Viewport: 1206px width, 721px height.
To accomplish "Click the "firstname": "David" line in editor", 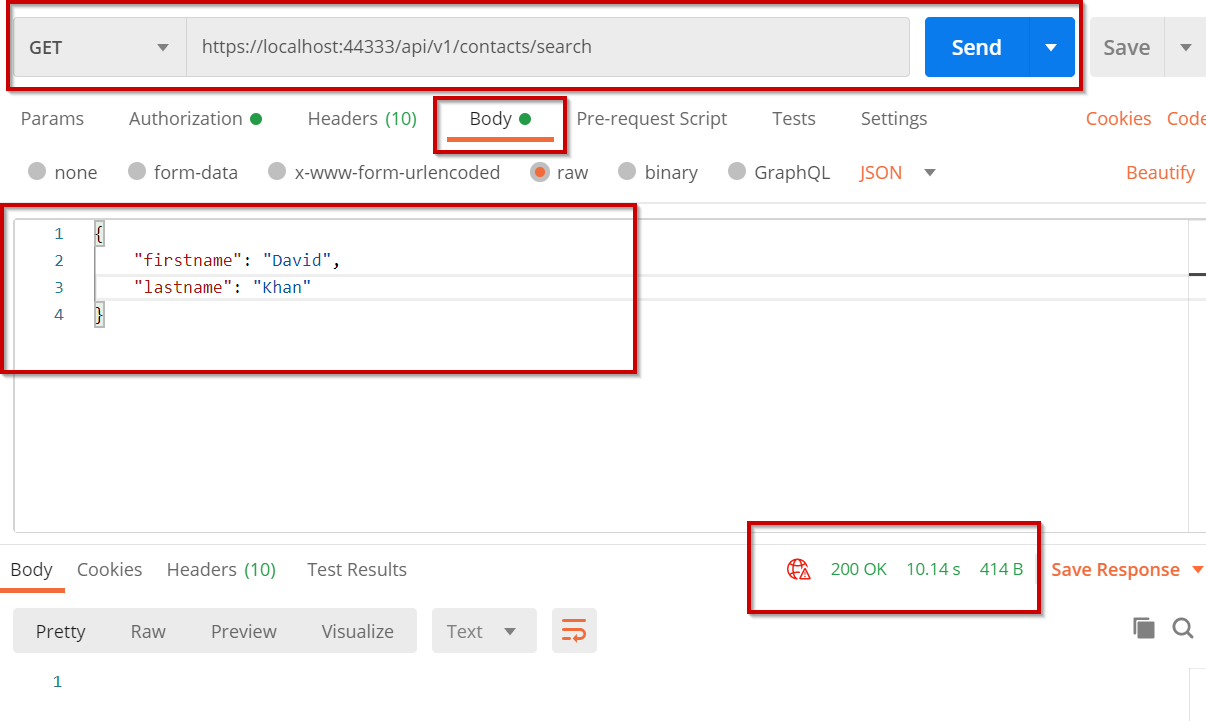I will 238,260.
